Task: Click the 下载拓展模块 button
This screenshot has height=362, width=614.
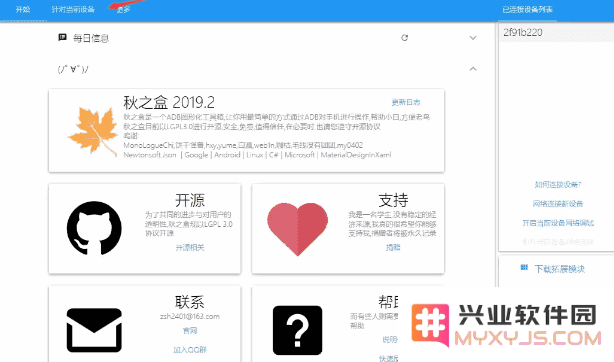Action: pos(560,269)
